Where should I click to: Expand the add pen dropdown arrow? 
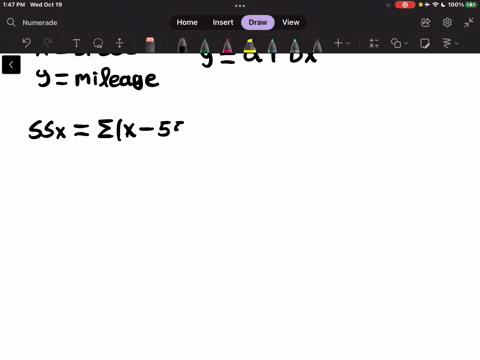click(348, 43)
